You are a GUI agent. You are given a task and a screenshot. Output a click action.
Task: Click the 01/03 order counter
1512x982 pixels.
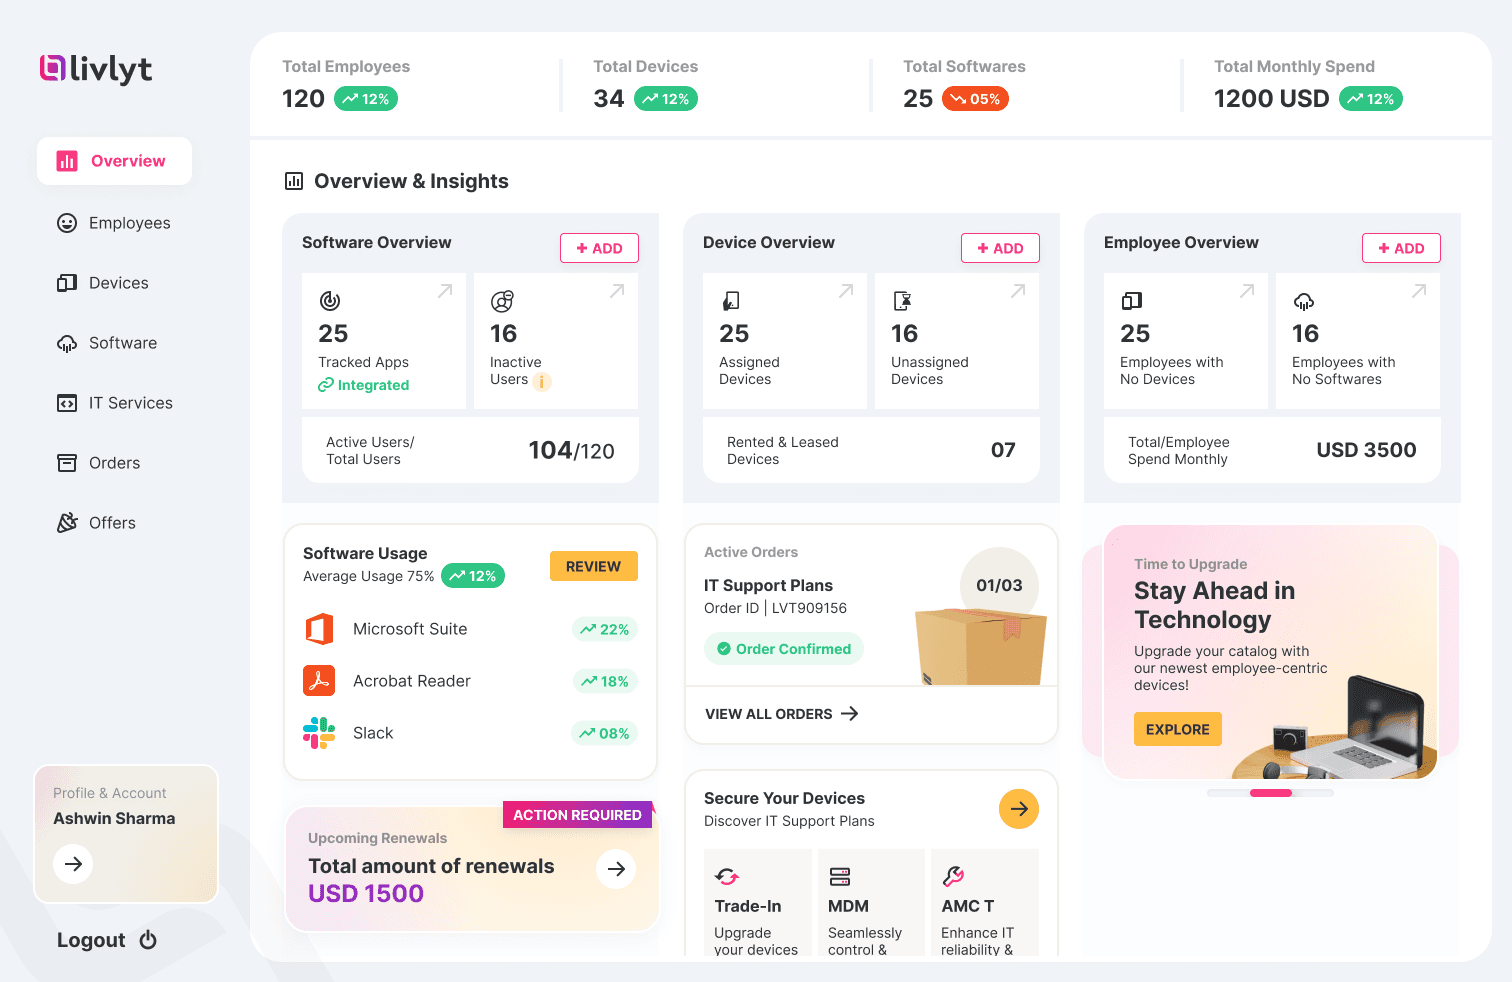999,586
